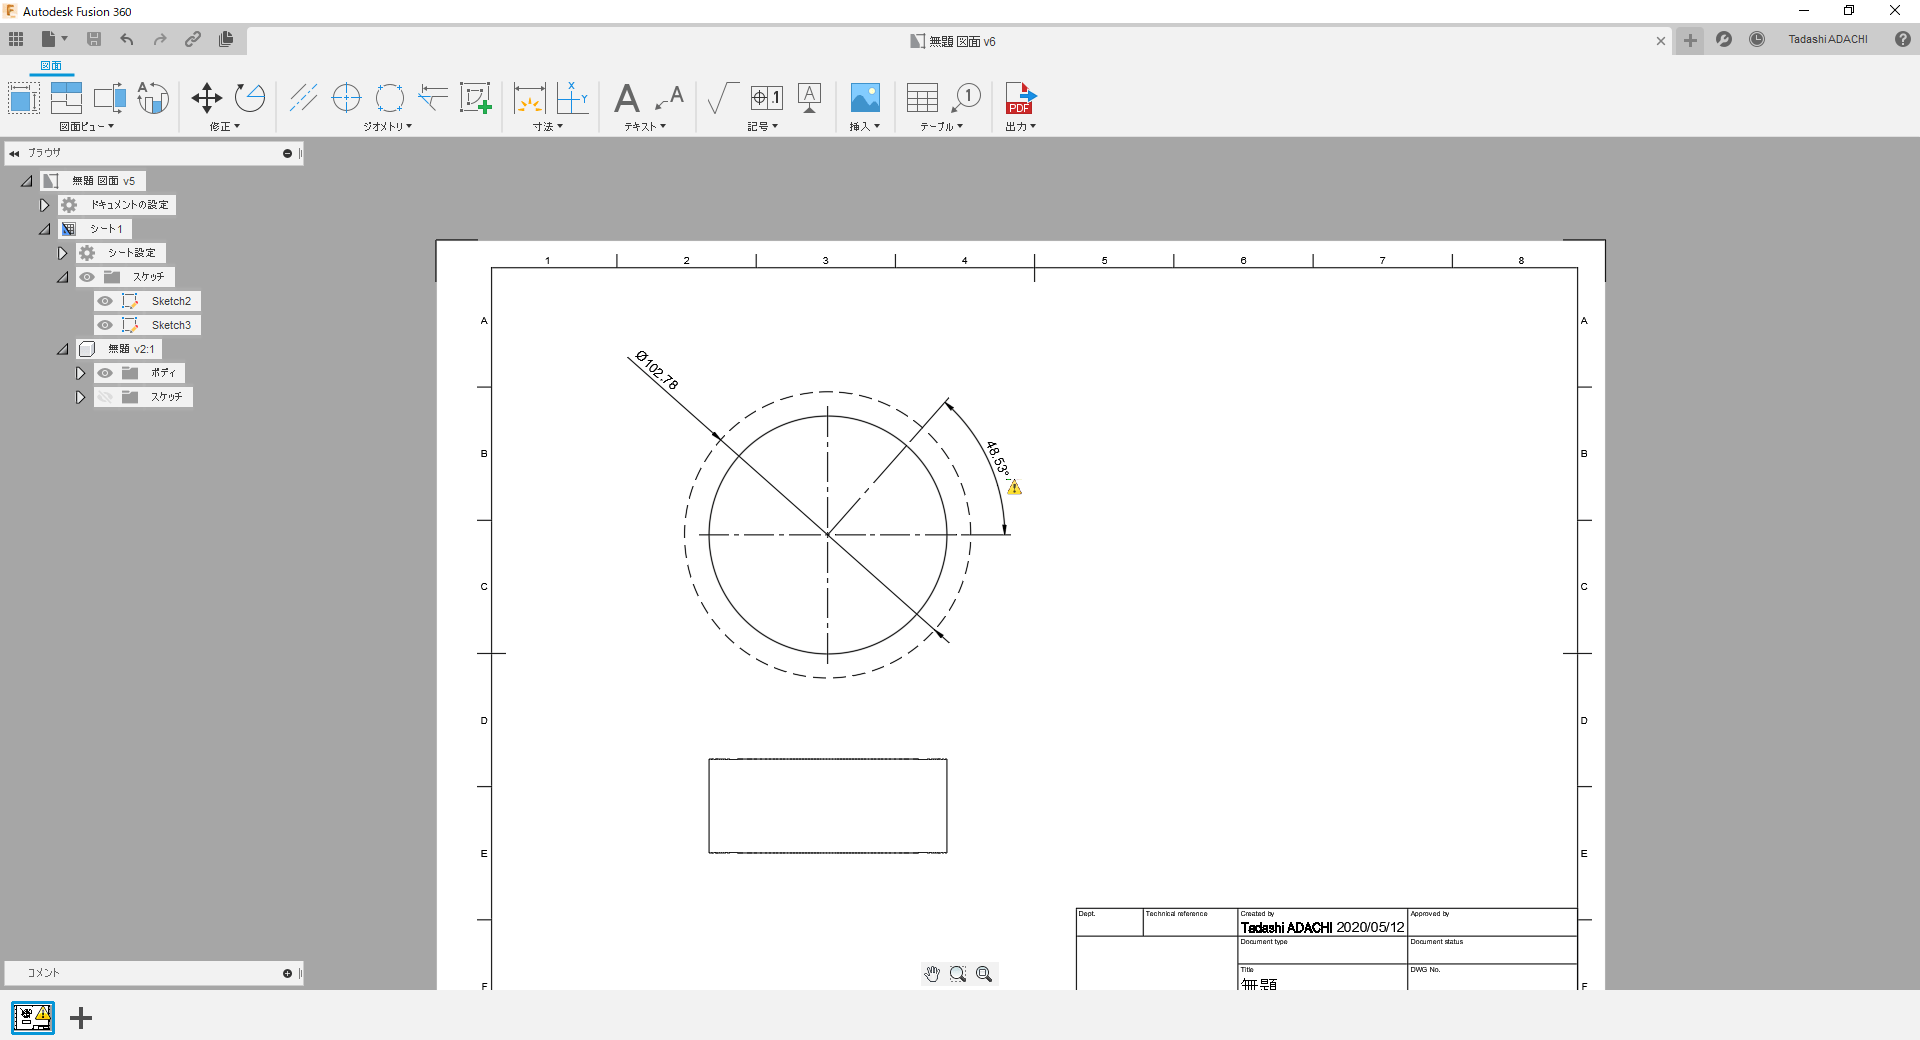Select the Centerline tool
Screen dimensions: 1920x1040
[303, 98]
